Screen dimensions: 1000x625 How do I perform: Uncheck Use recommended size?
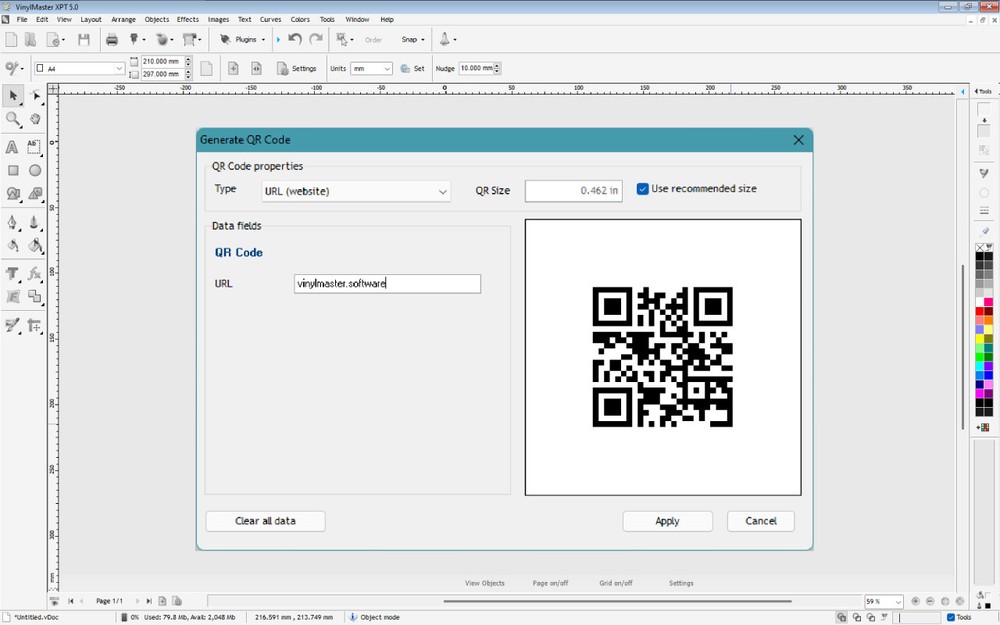coord(642,188)
